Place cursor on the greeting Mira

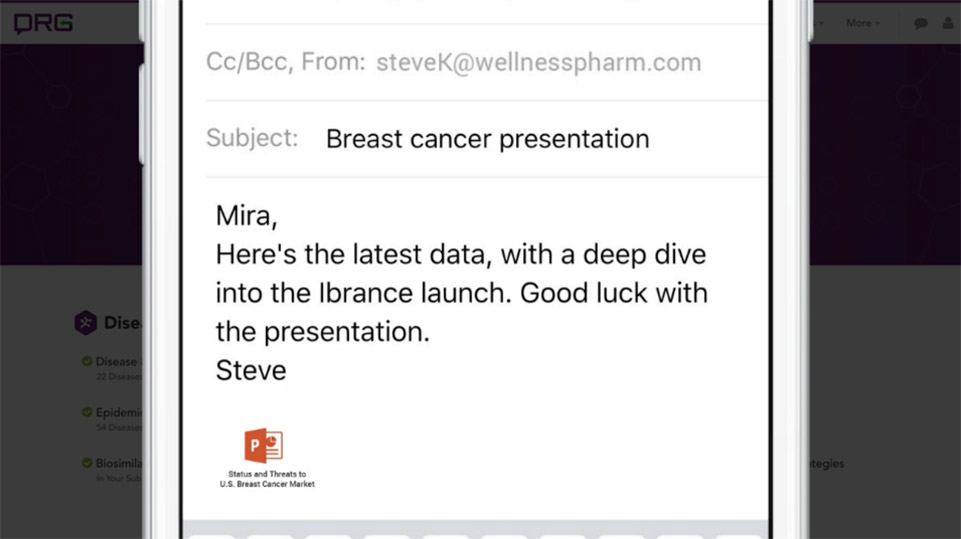coord(246,216)
